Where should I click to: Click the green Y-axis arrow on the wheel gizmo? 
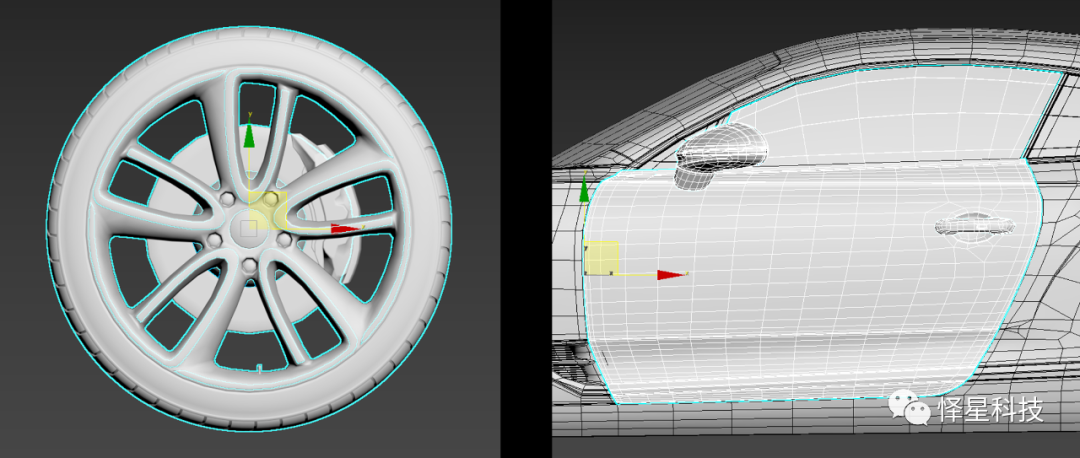[x=249, y=134]
